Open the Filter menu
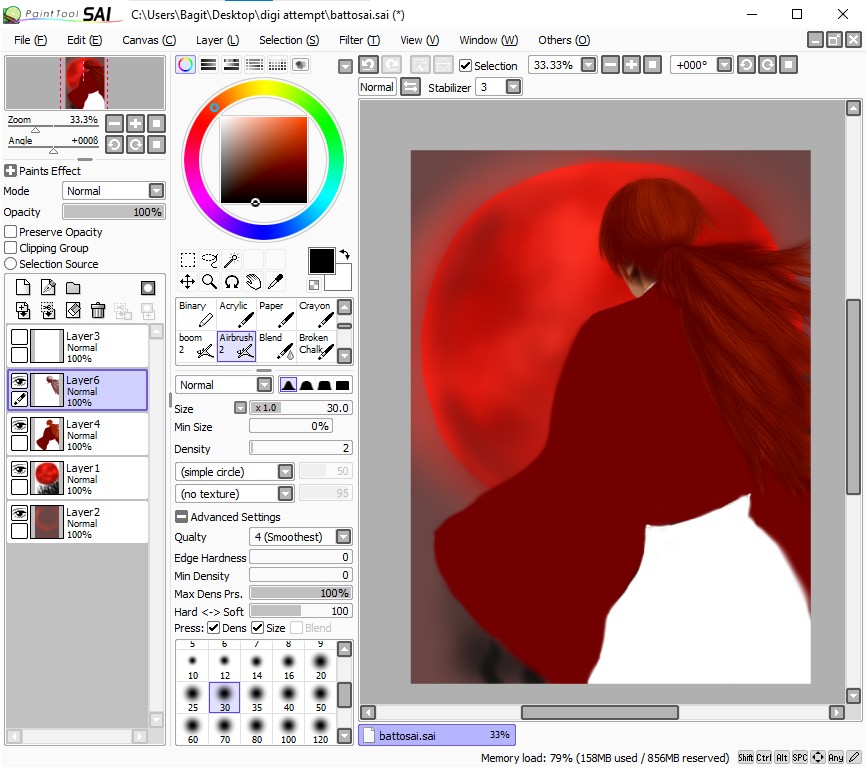 pos(359,40)
